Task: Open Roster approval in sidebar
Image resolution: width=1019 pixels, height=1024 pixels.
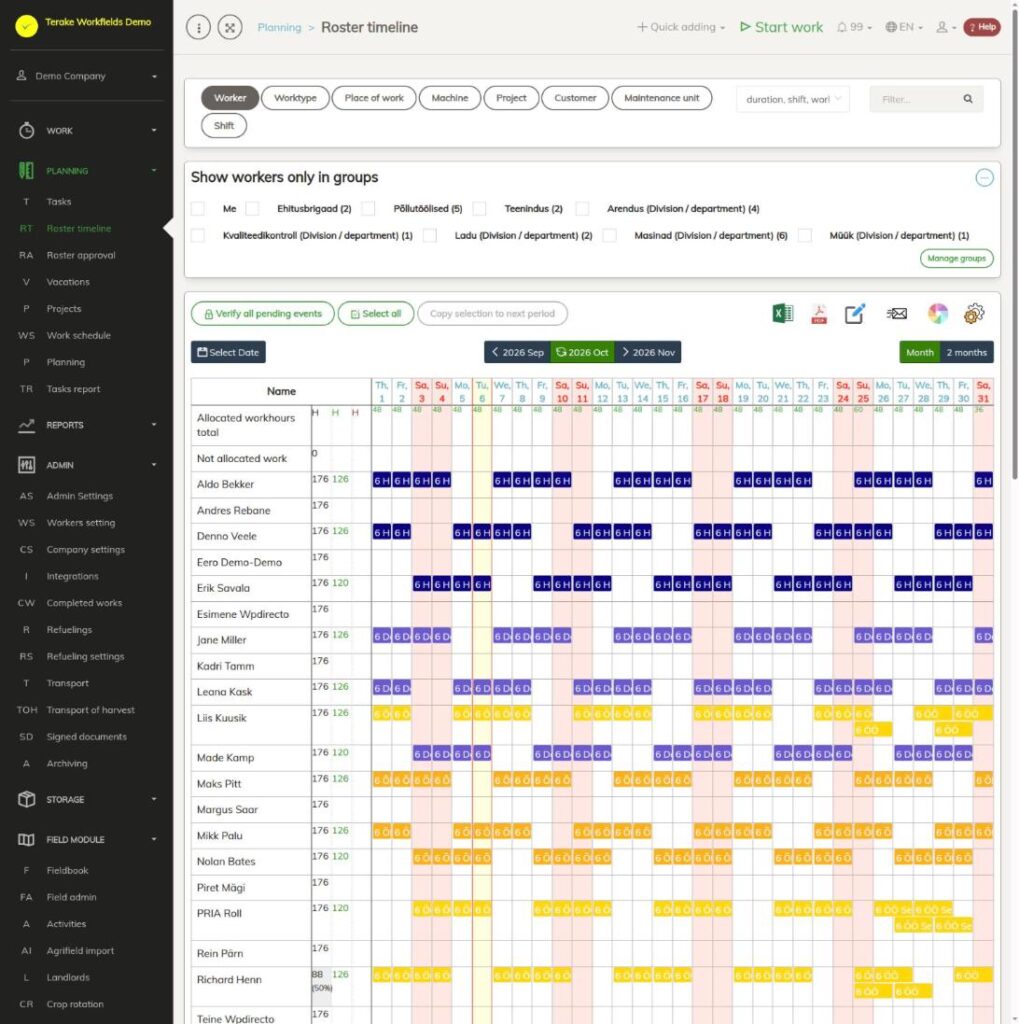Action: click(80, 255)
